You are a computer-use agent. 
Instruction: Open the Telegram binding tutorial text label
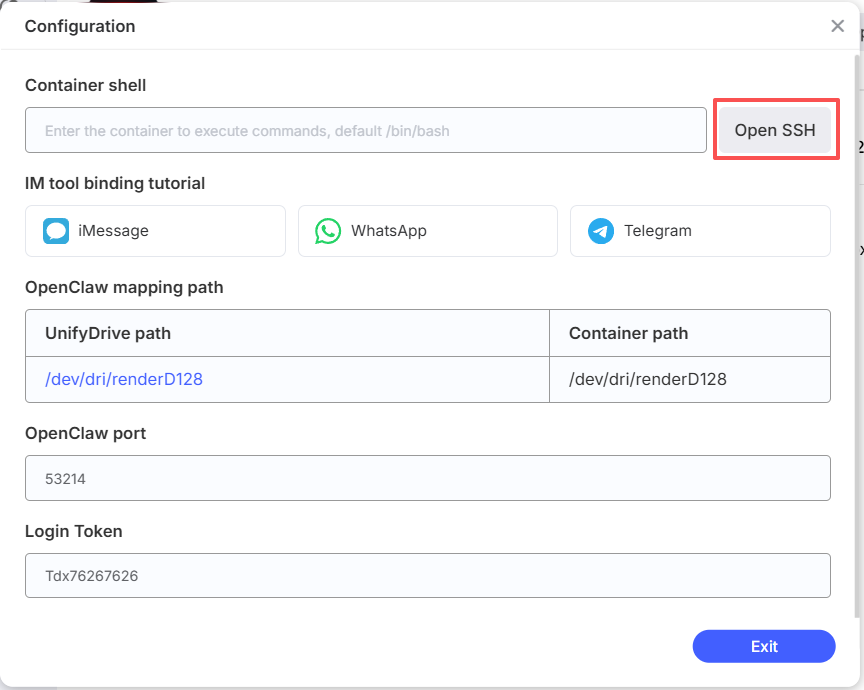point(658,231)
